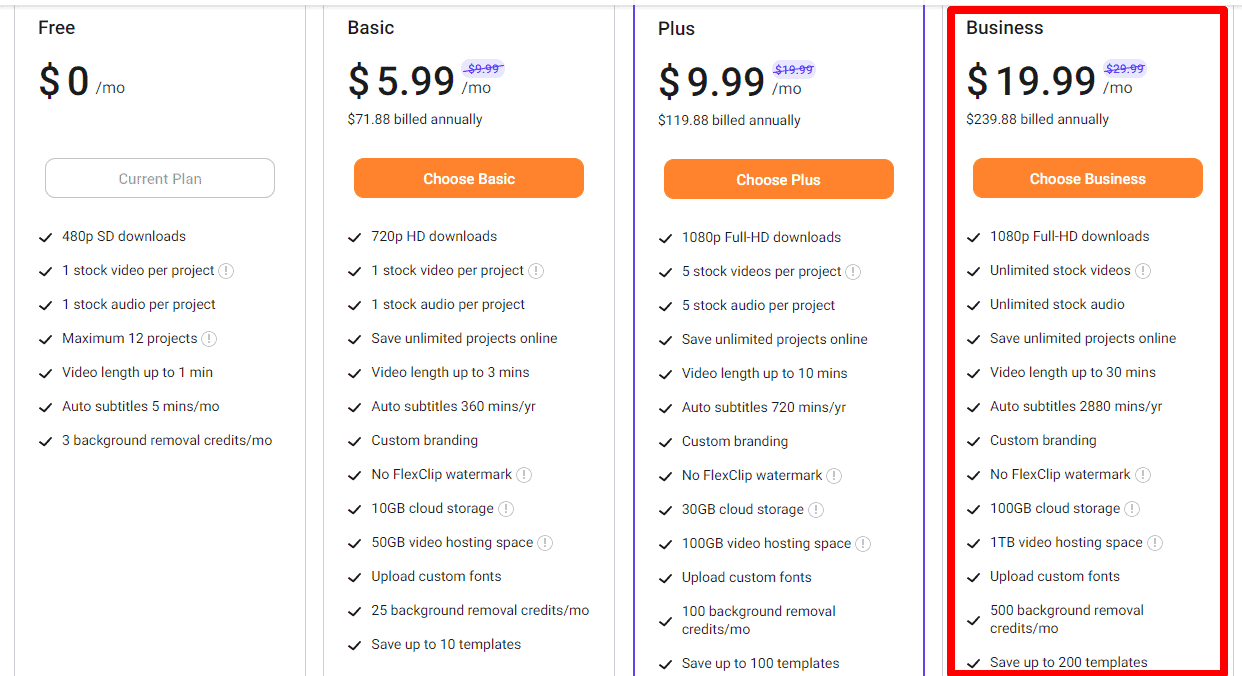Image resolution: width=1242 pixels, height=676 pixels.
Task: Click the info icon beside "30GB cloud storage" in Plus
Action: [x=816, y=508]
